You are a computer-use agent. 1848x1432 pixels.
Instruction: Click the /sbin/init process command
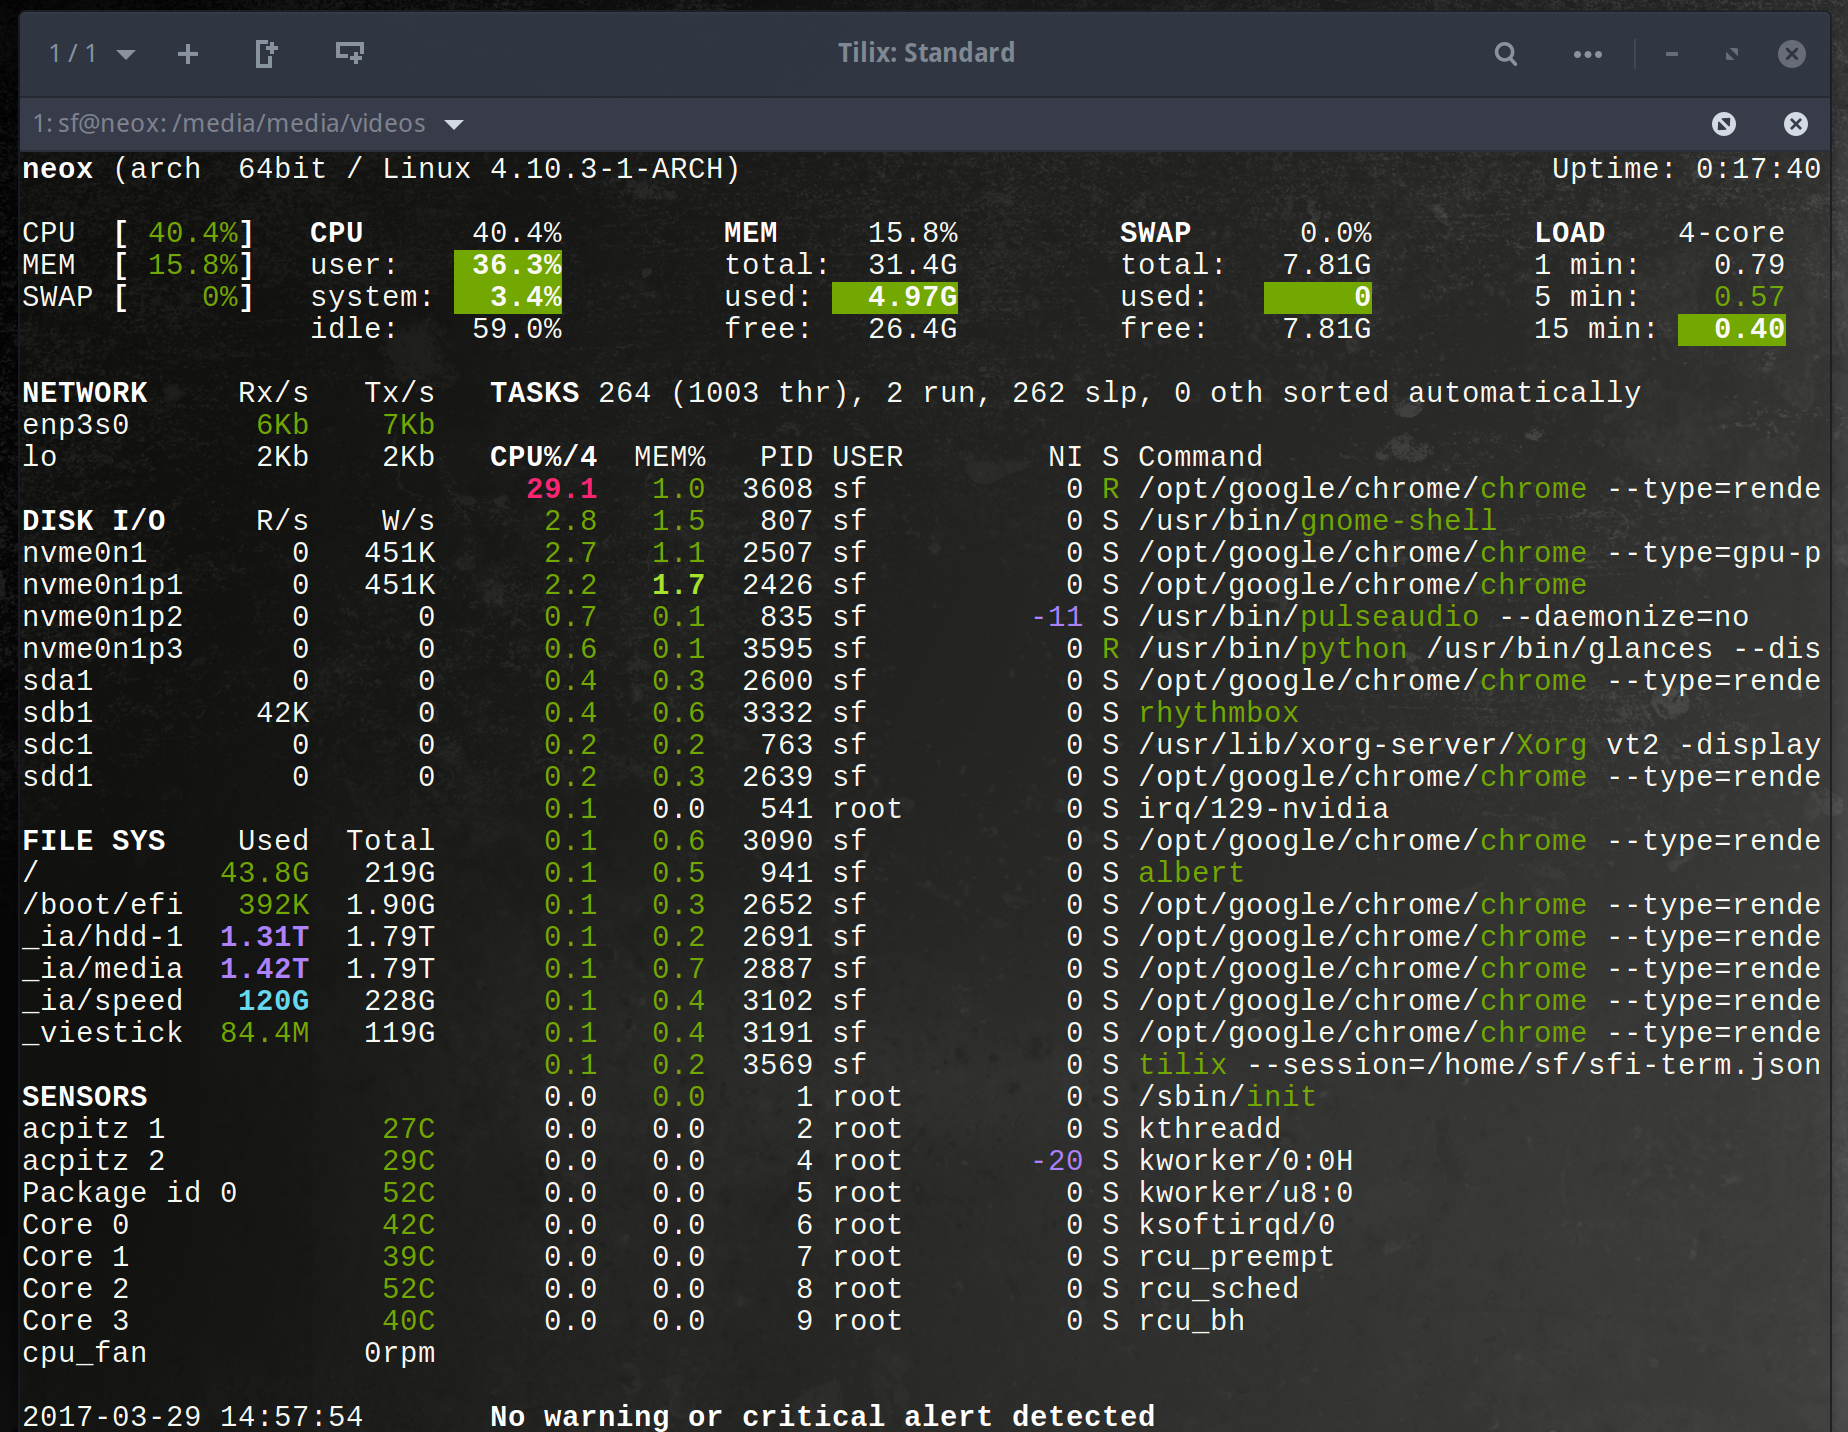click(1228, 1097)
